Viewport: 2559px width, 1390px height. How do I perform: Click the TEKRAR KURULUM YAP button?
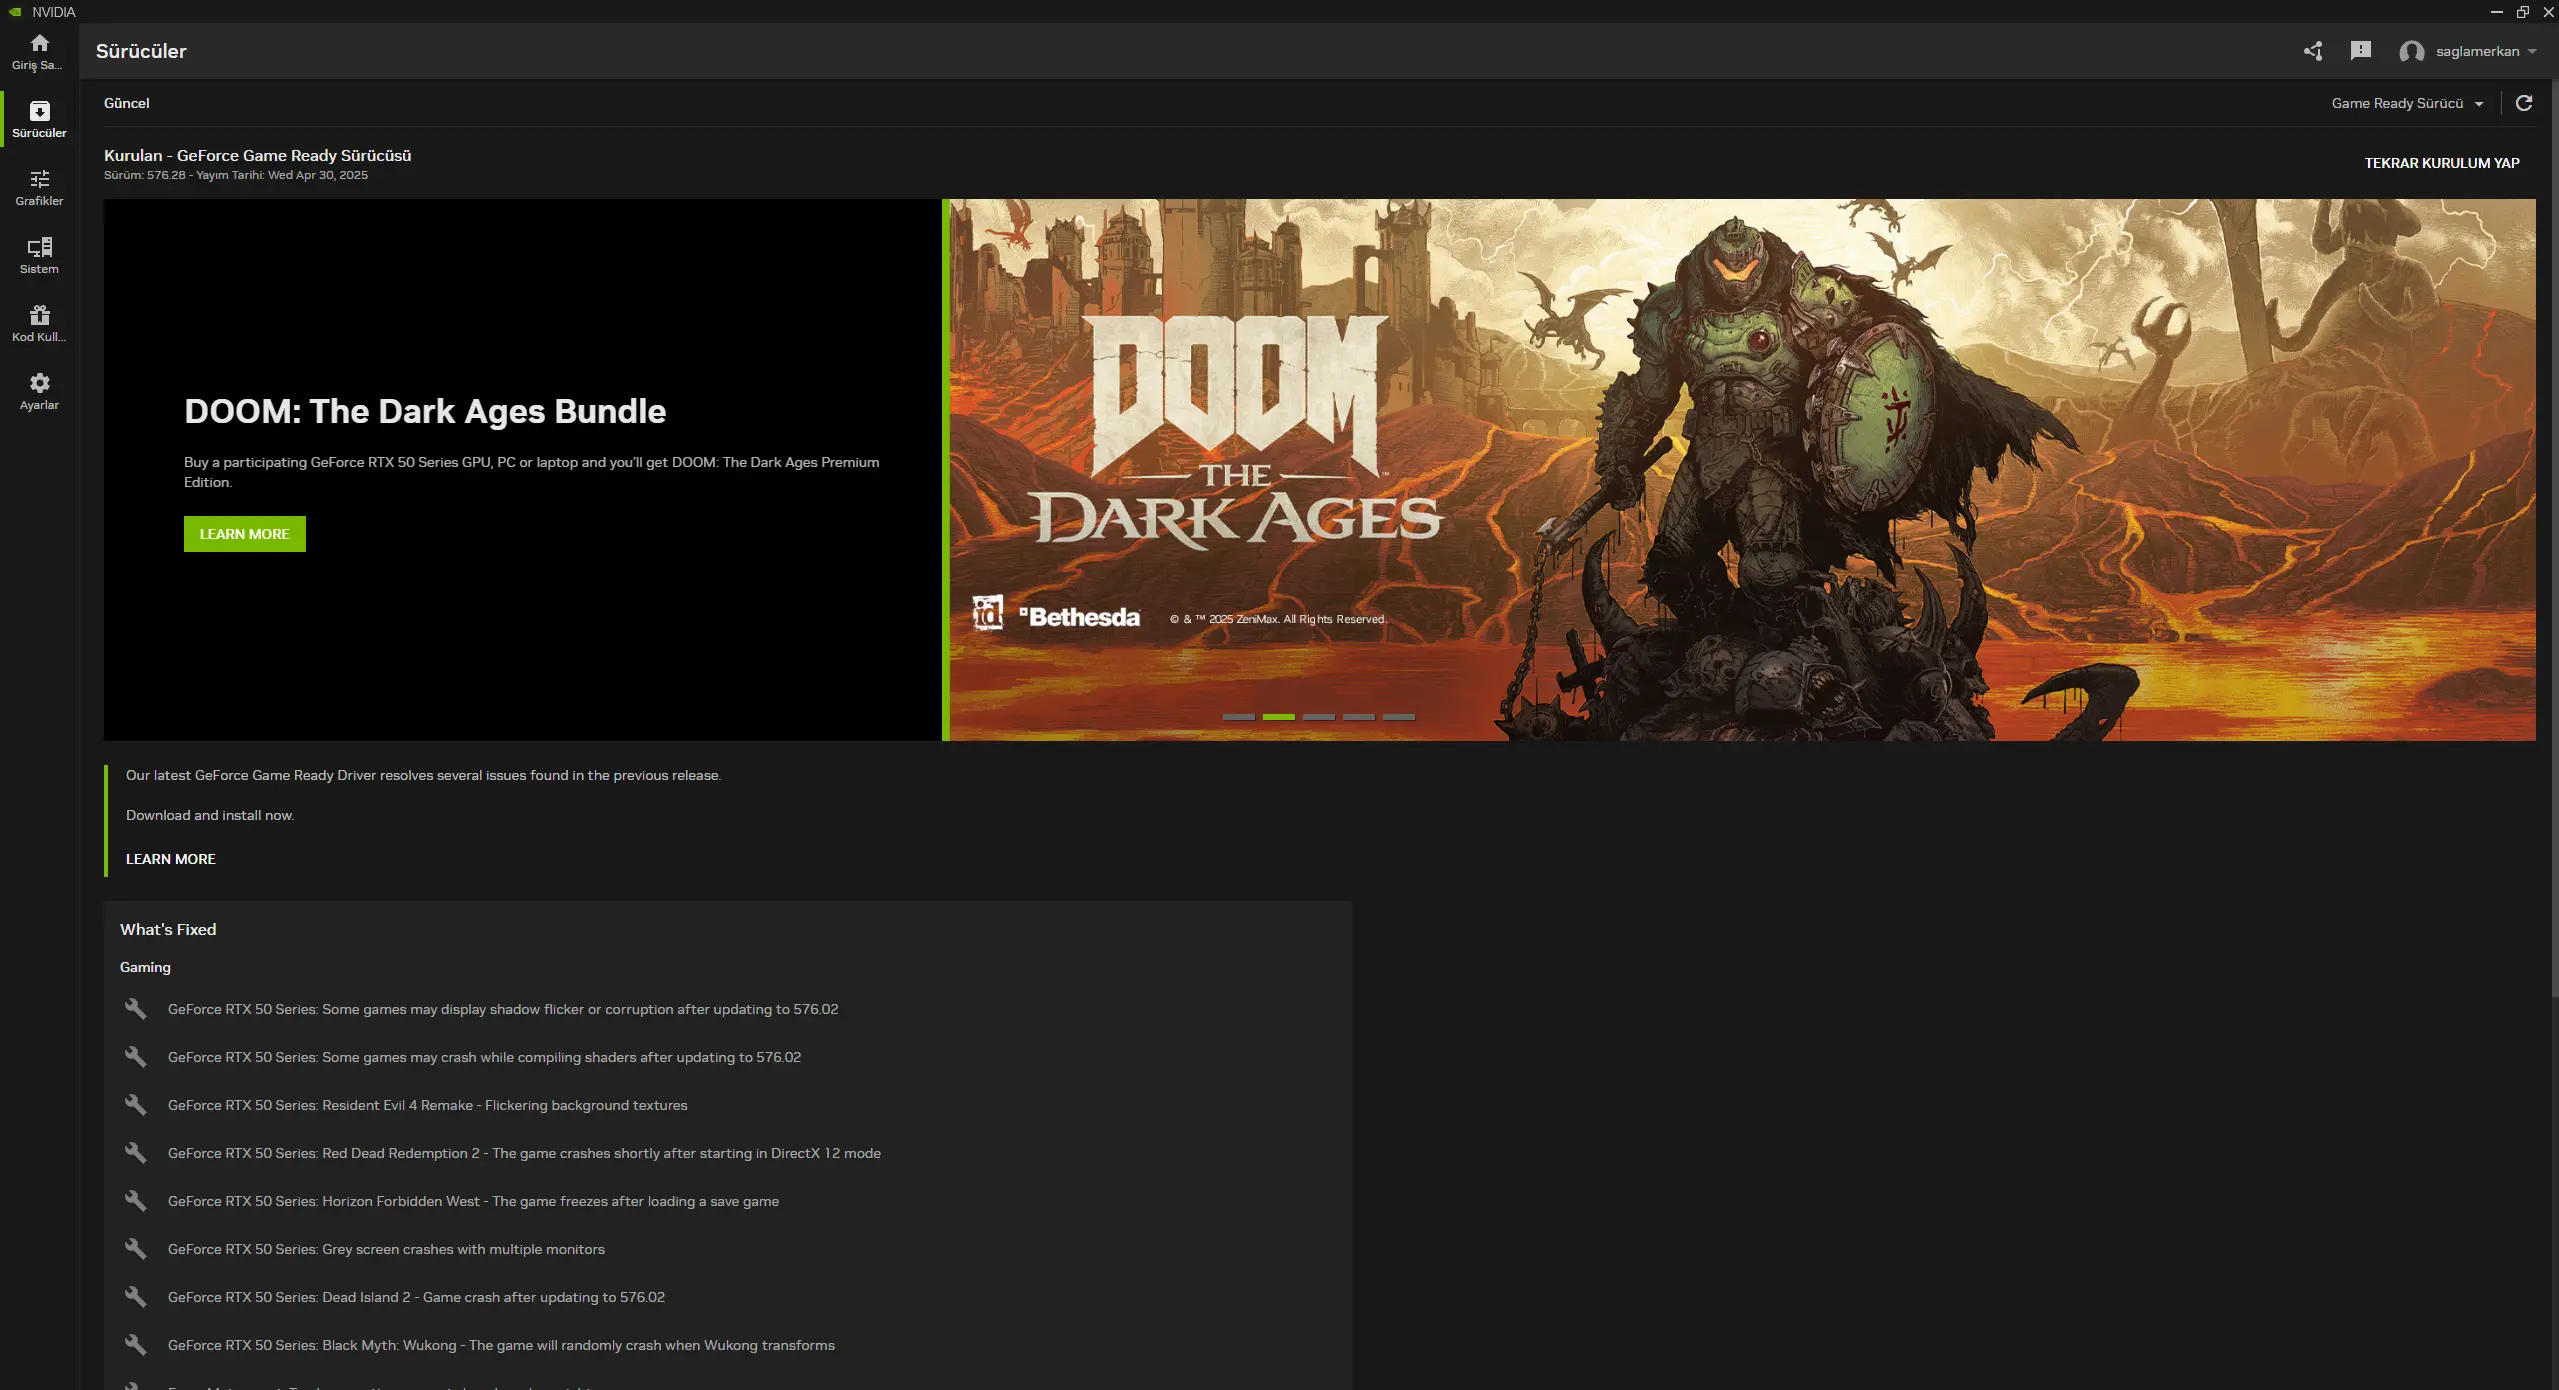coord(2442,163)
